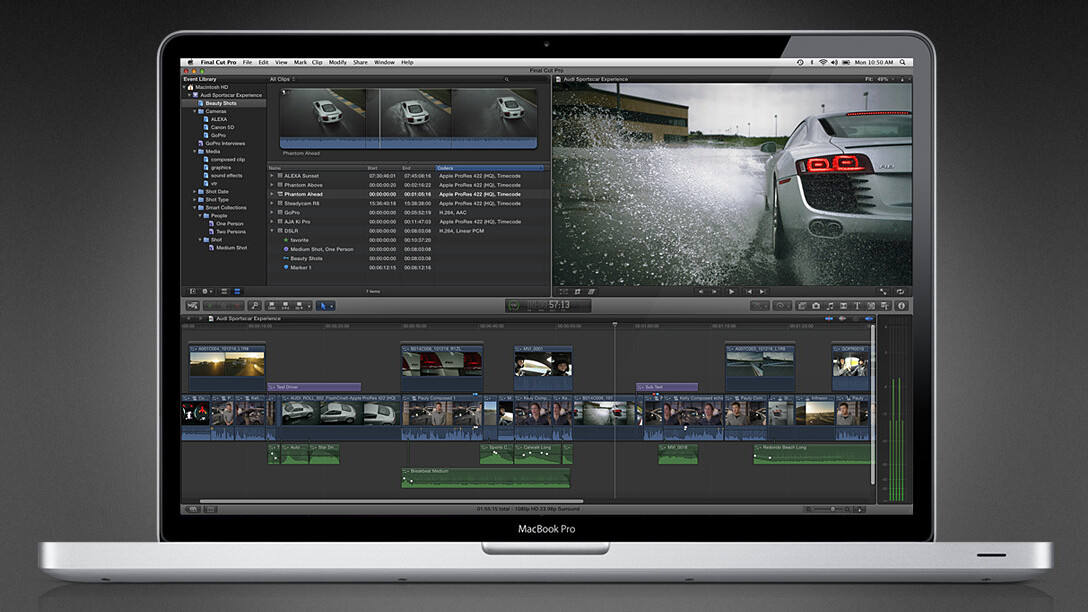
Task: Open the Music and Sound browser
Action: pos(830,305)
